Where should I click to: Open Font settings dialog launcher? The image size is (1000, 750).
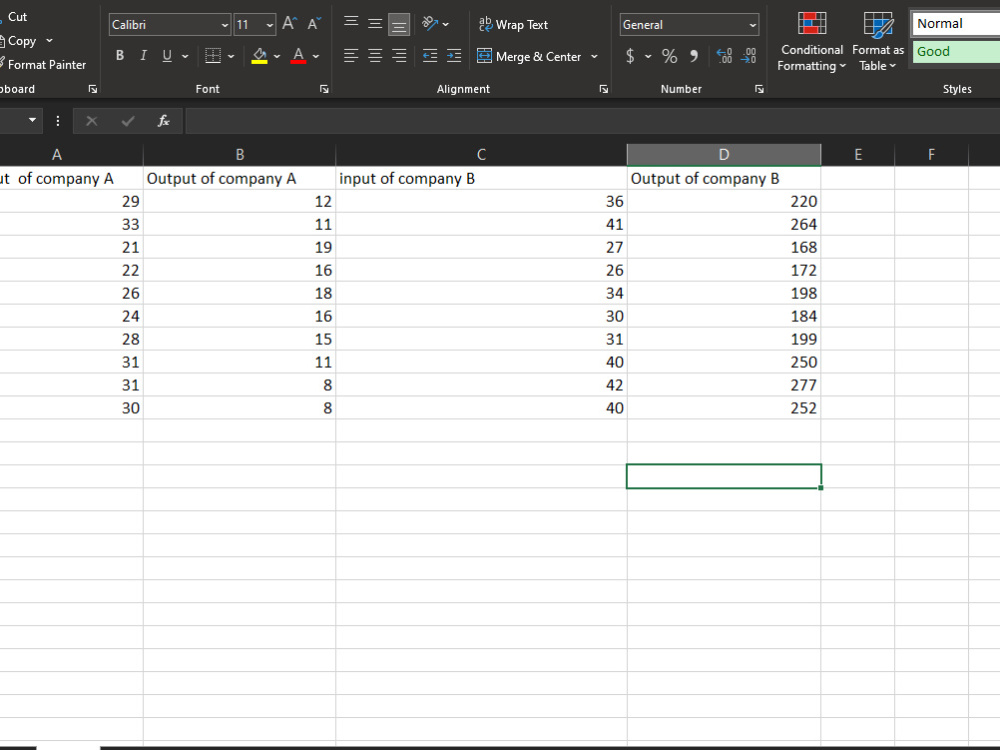pyautogui.click(x=324, y=89)
